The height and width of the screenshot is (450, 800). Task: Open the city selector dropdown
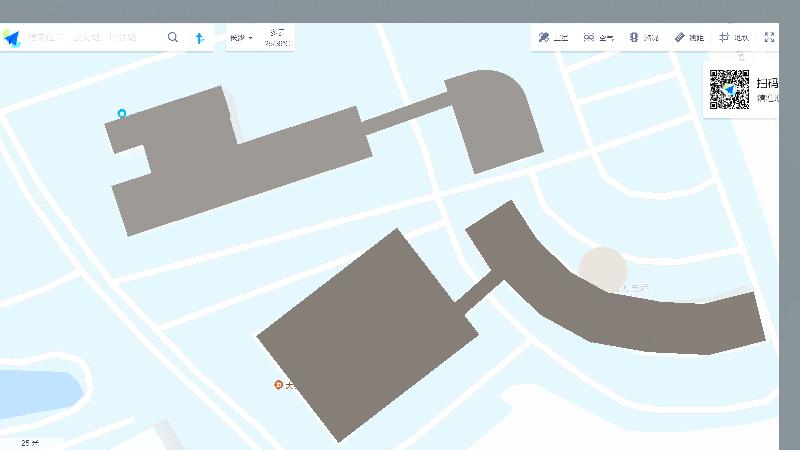(241, 38)
